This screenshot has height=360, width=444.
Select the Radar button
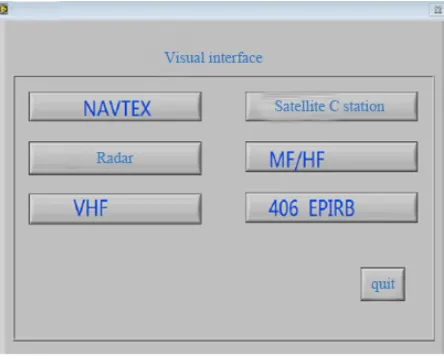pos(115,158)
